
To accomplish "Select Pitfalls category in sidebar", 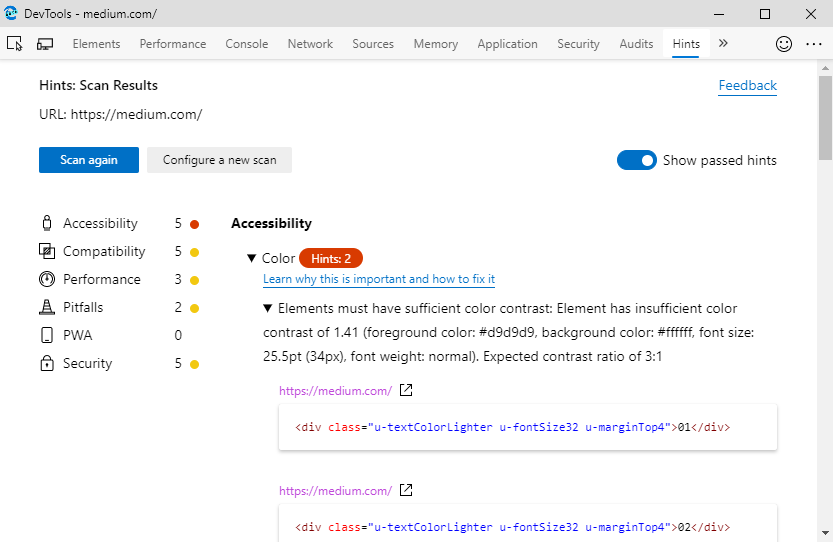I will 119,307.
